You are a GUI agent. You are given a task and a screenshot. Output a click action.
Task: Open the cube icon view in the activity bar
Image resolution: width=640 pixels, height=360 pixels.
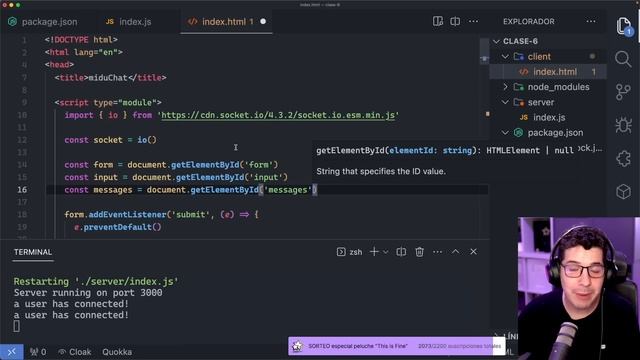click(x=623, y=191)
